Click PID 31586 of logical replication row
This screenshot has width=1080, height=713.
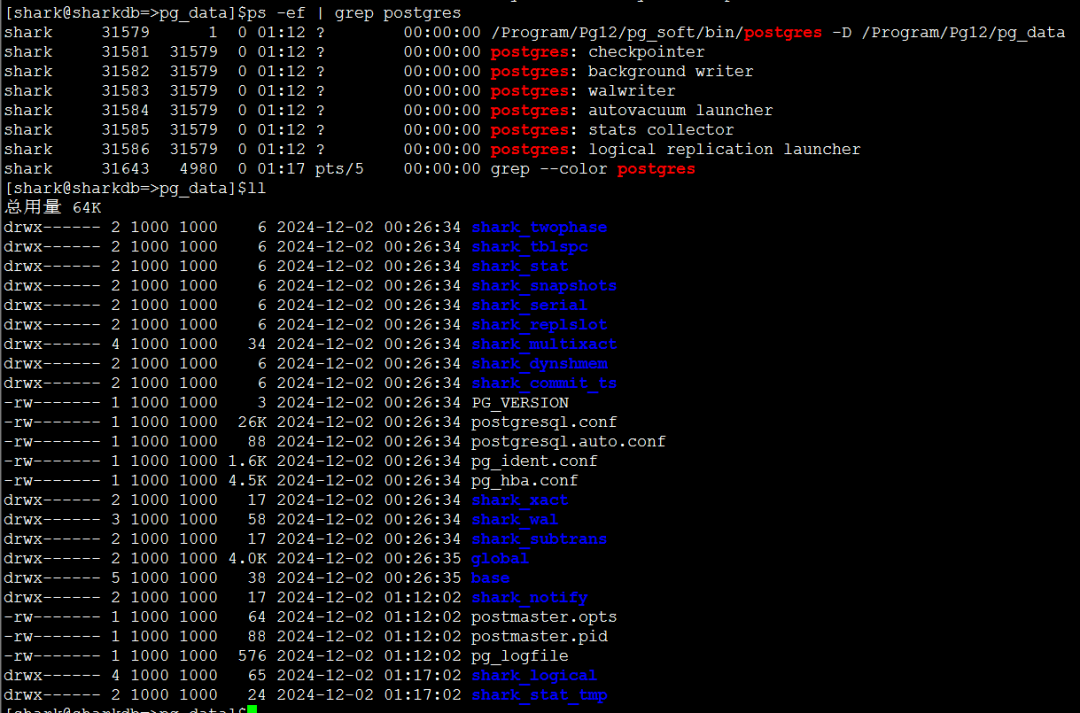[125, 149]
